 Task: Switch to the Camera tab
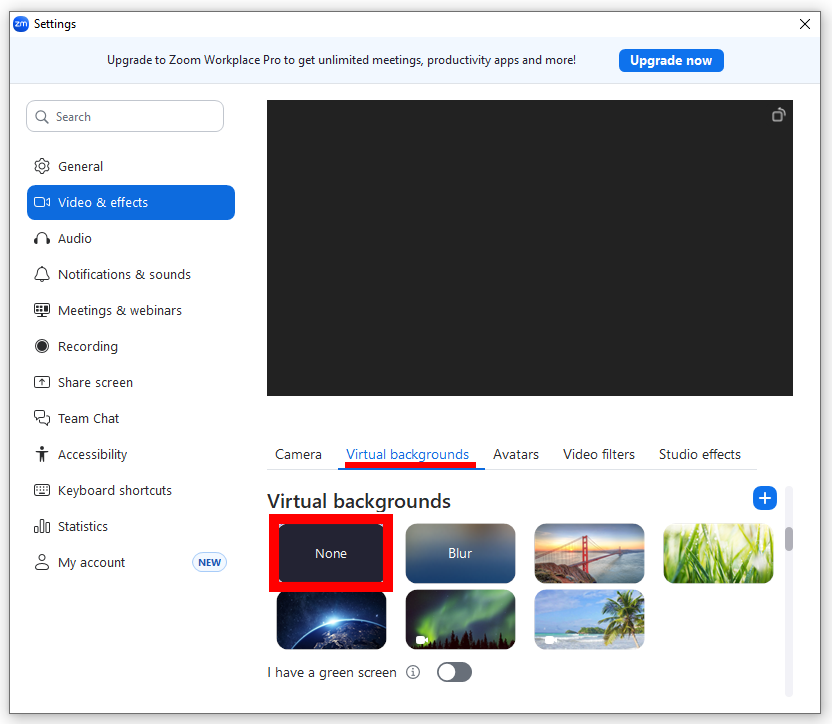pos(298,454)
